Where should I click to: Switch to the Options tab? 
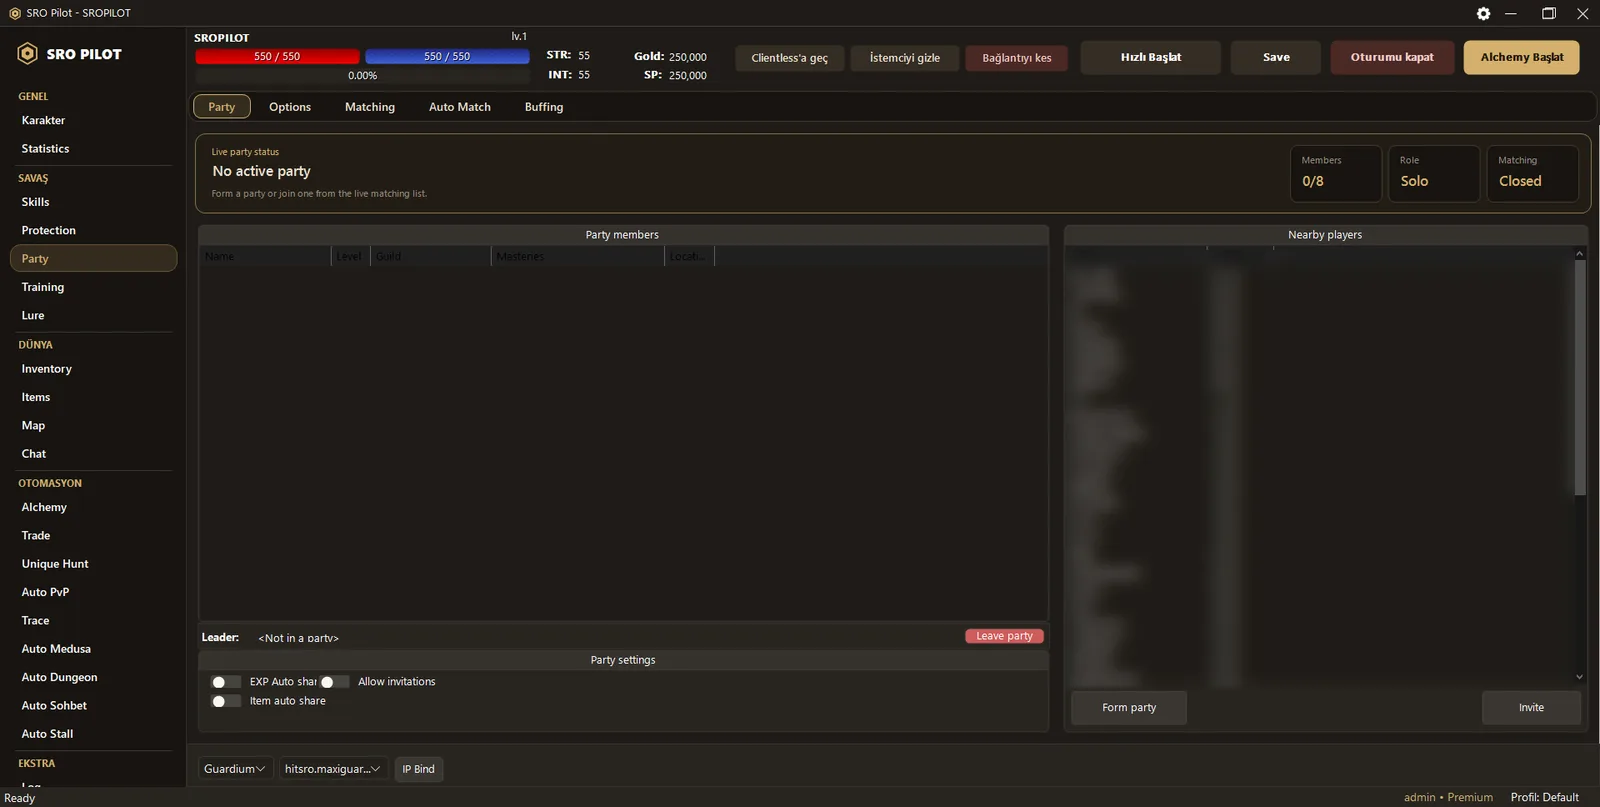290,107
